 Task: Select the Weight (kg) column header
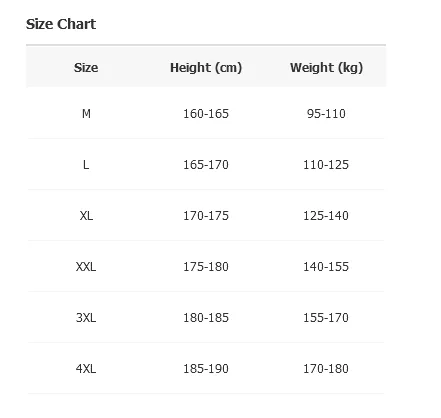(326, 68)
